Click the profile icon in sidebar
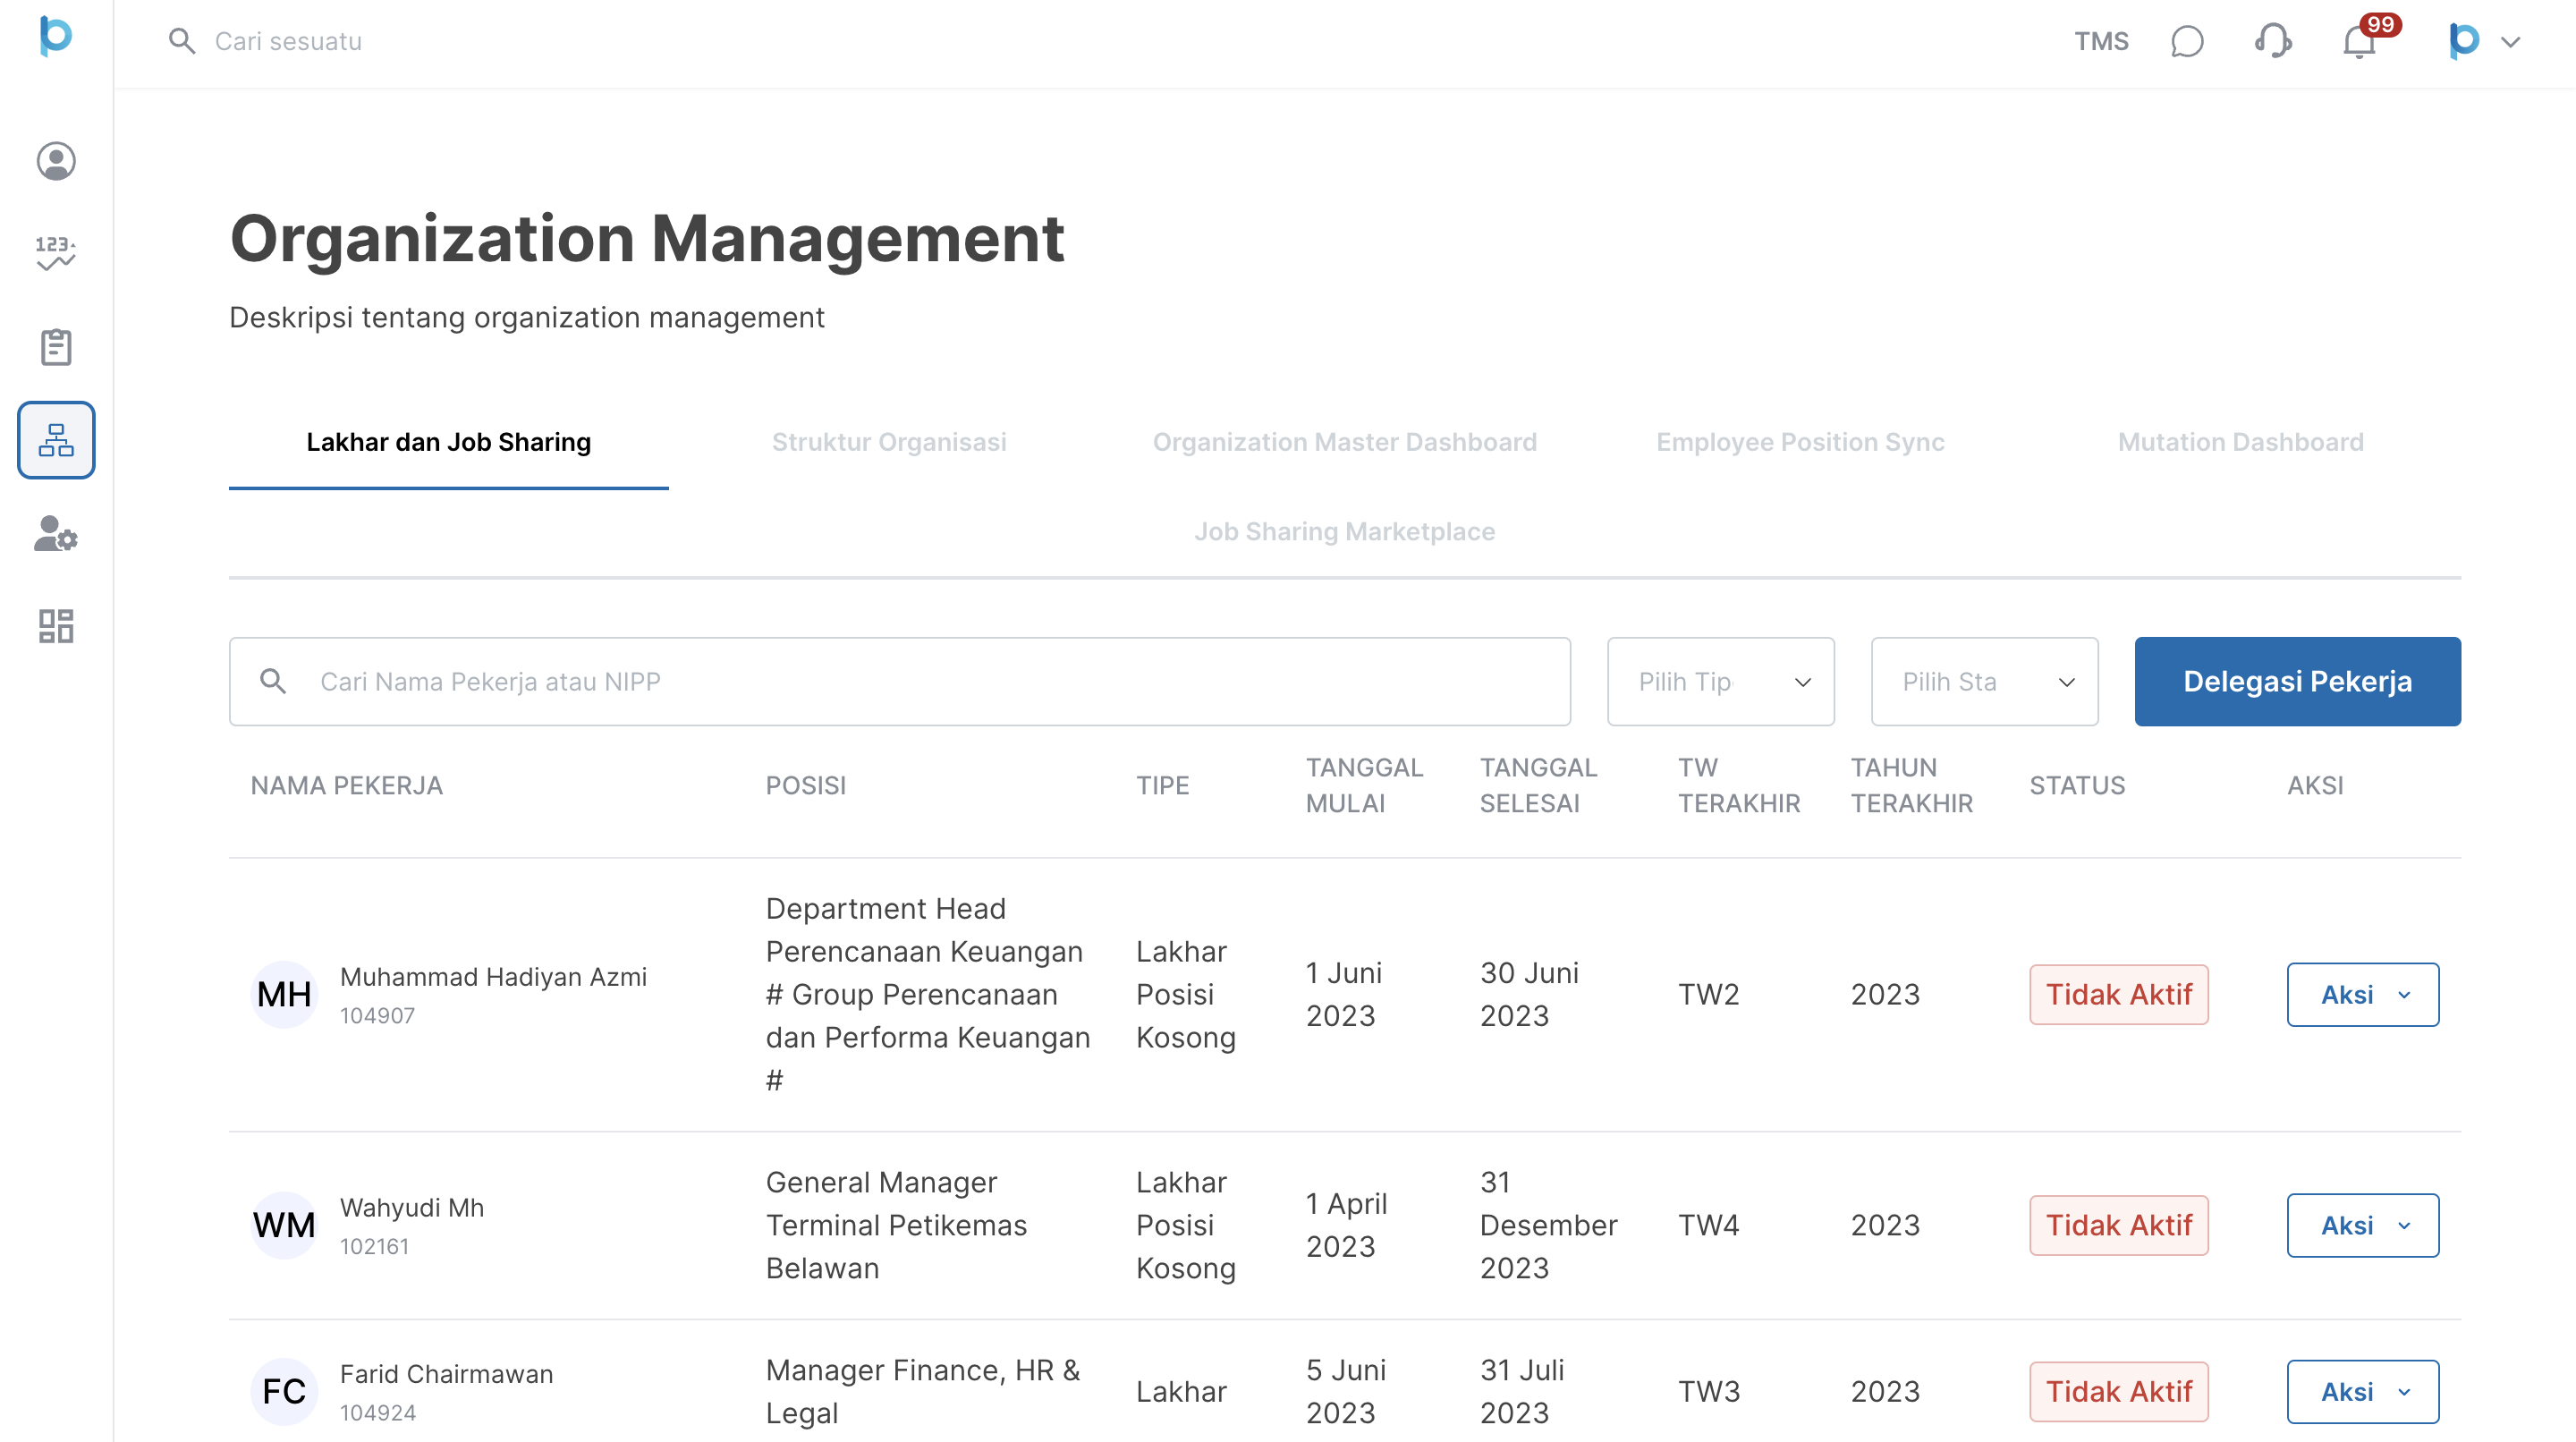The image size is (2576, 1442). point(56,161)
